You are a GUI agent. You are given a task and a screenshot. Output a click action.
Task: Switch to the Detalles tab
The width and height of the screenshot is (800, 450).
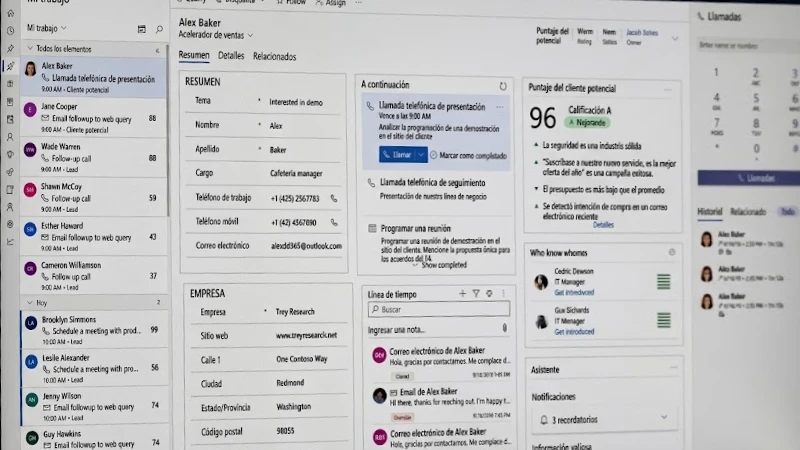(x=231, y=56)
